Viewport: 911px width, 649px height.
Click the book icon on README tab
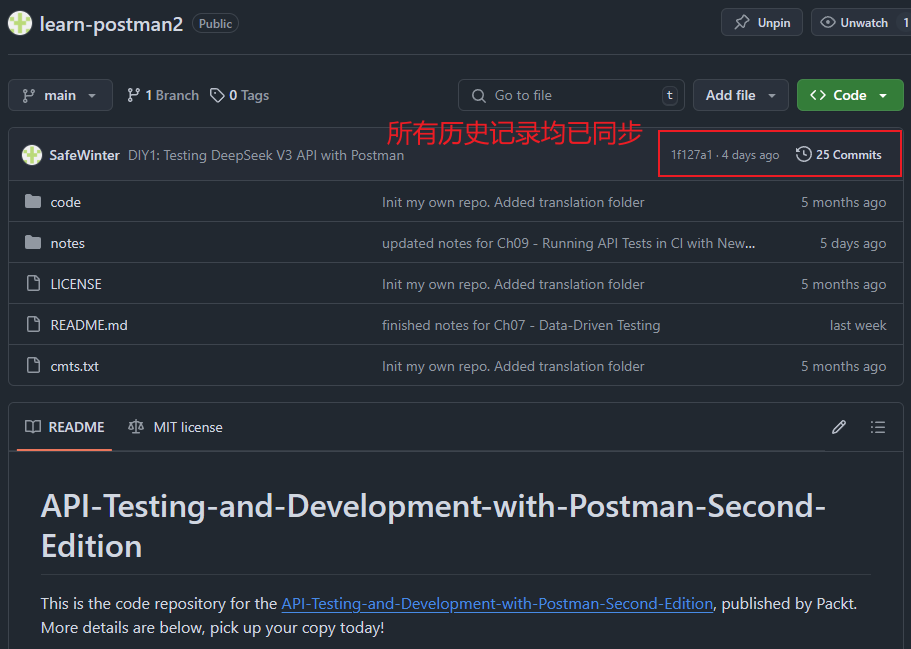(33, 427)
